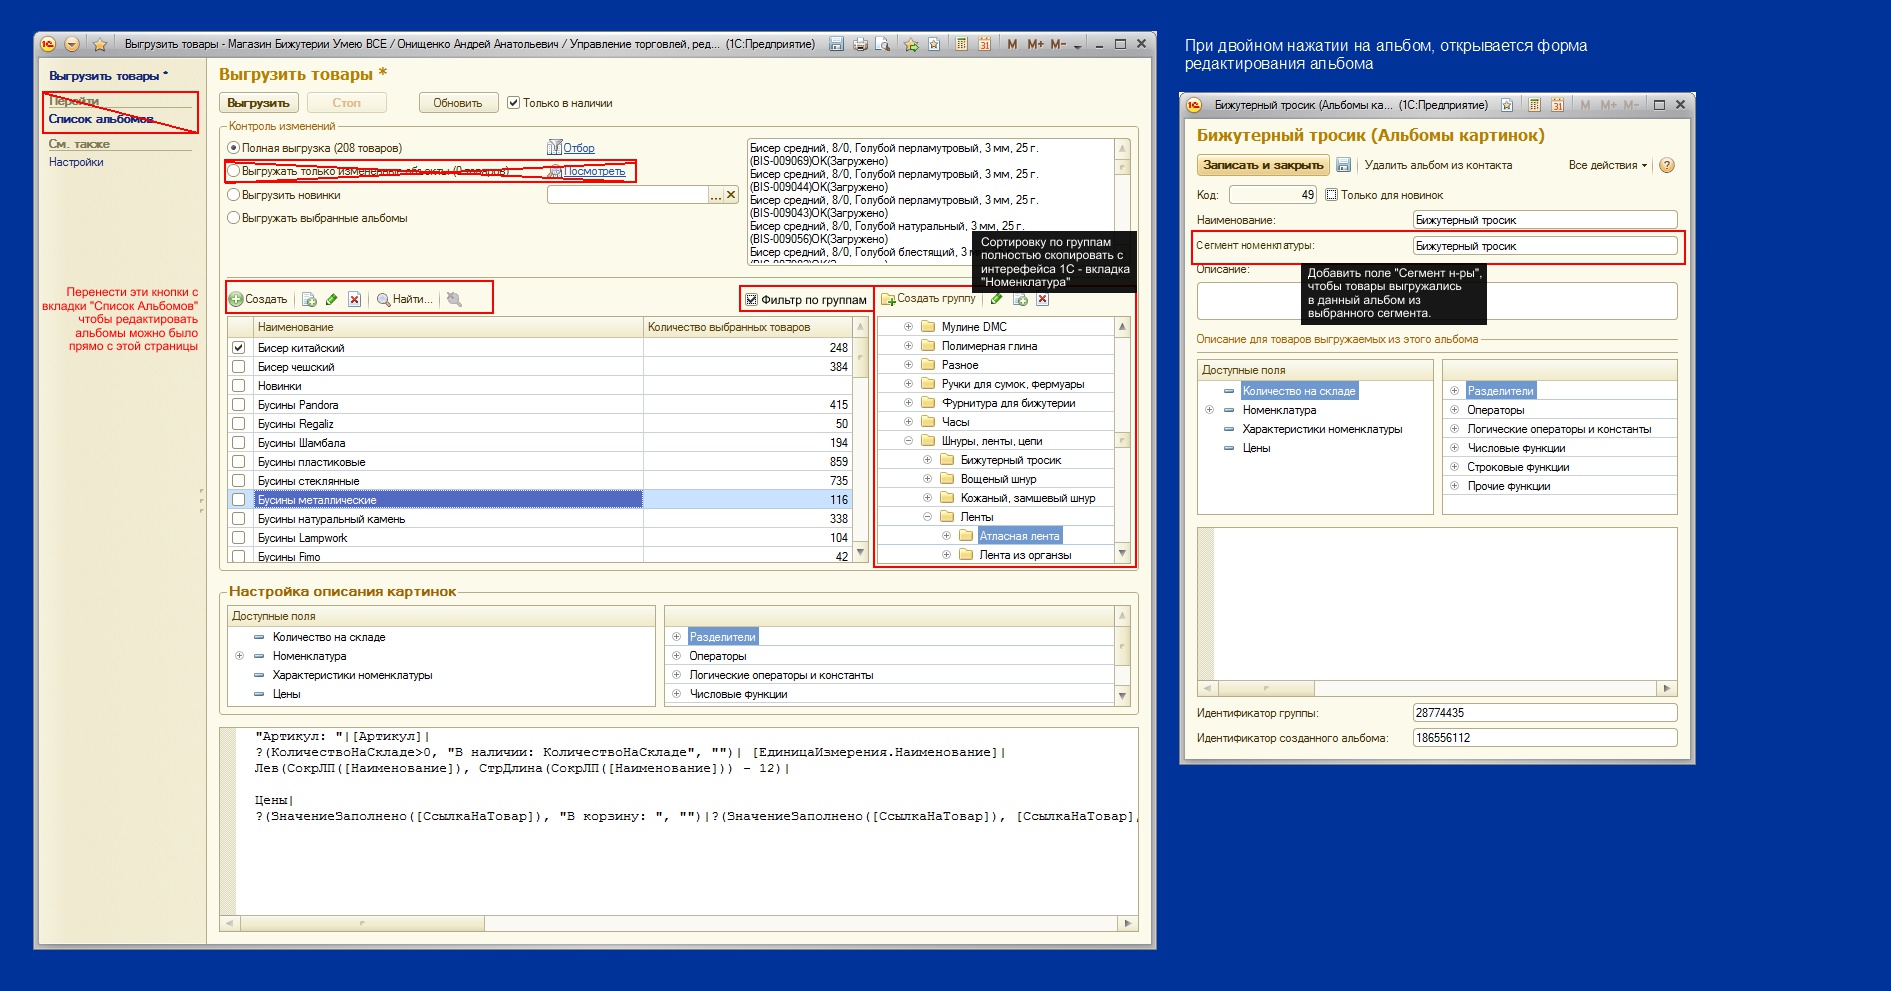Screen dimensions: 1891x991
Task: Open the Все действия dropdown menu
Action: pyautogui.click(x=1607, y=165)
